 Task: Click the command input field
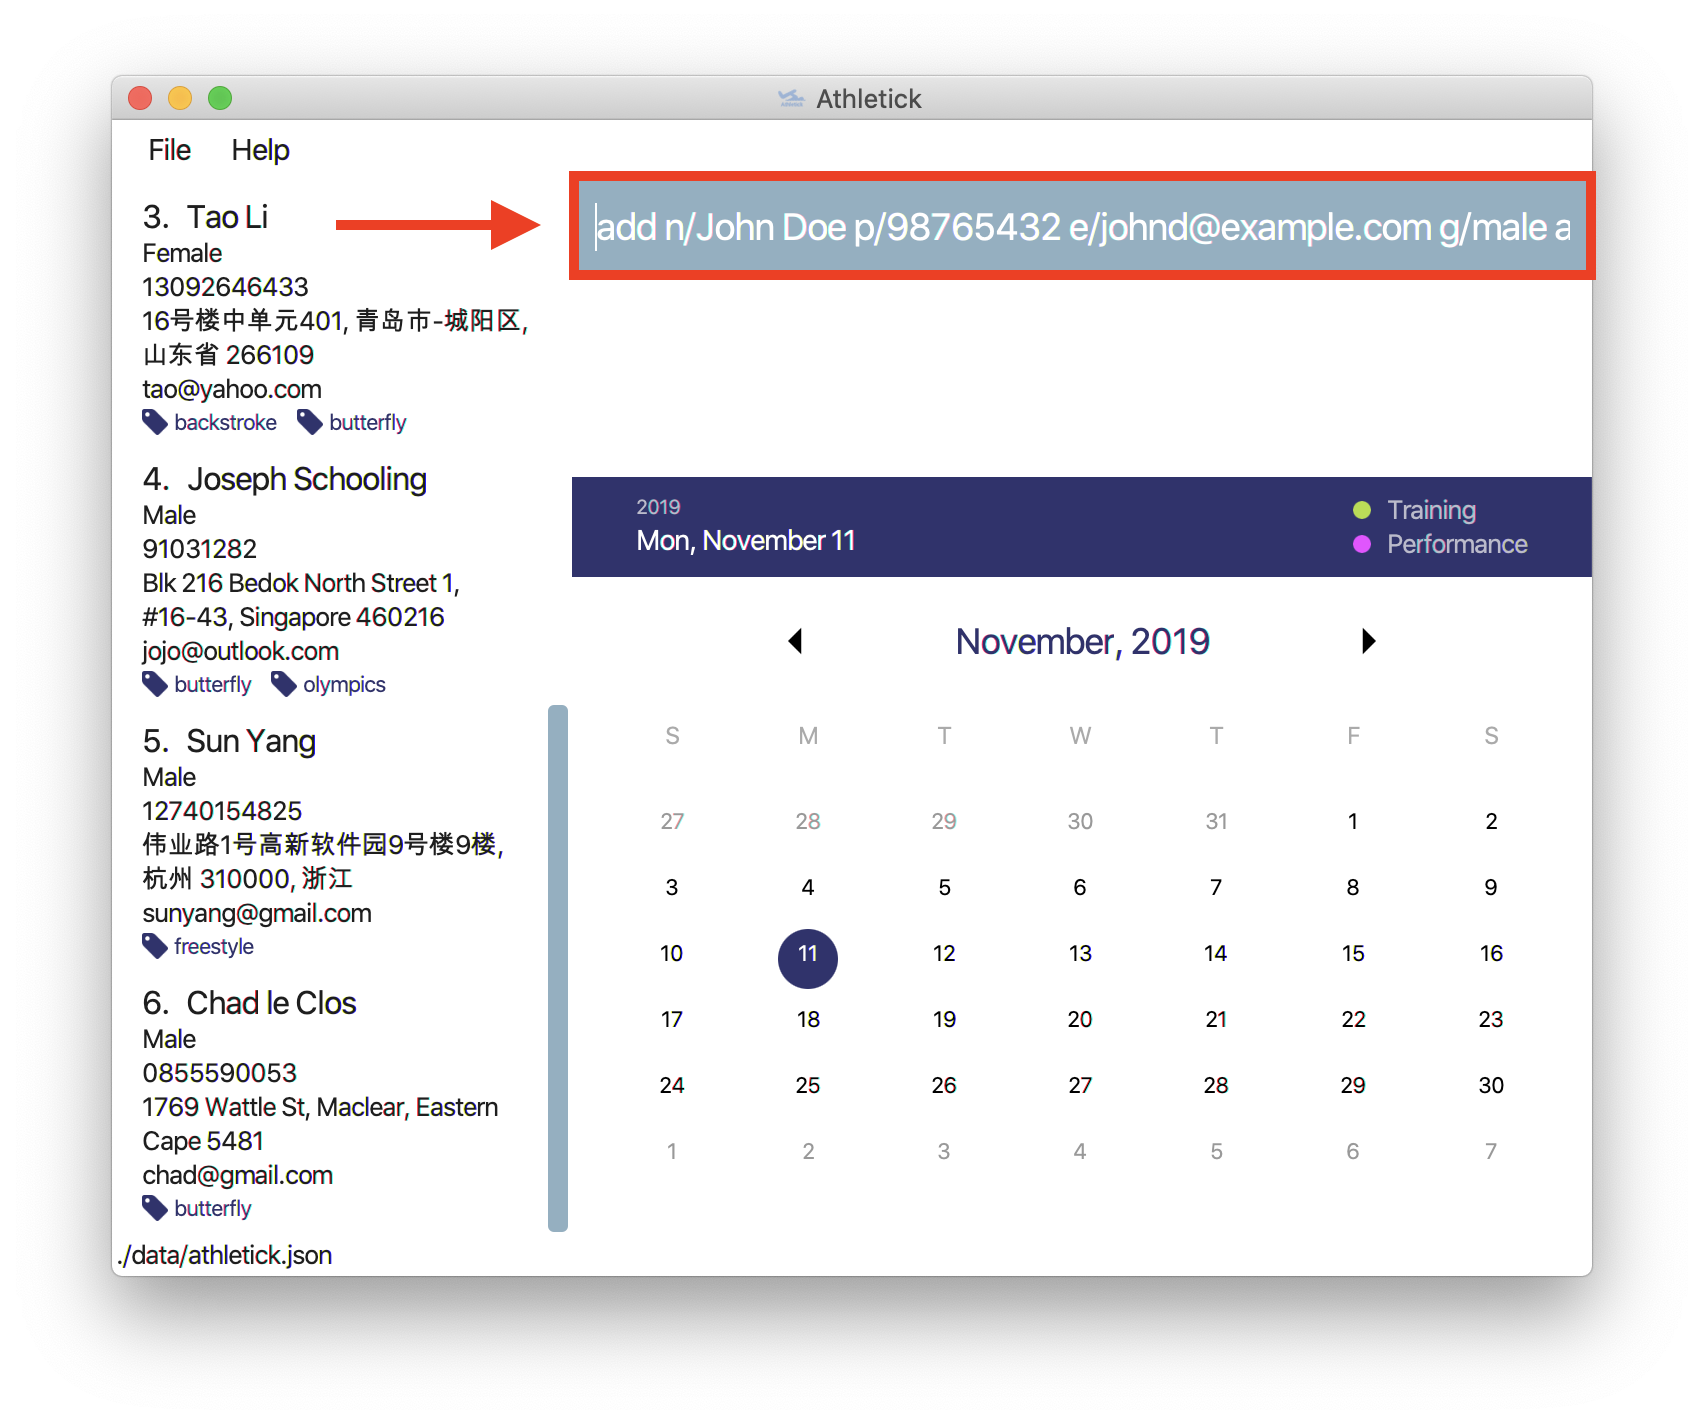(1082, 227)
